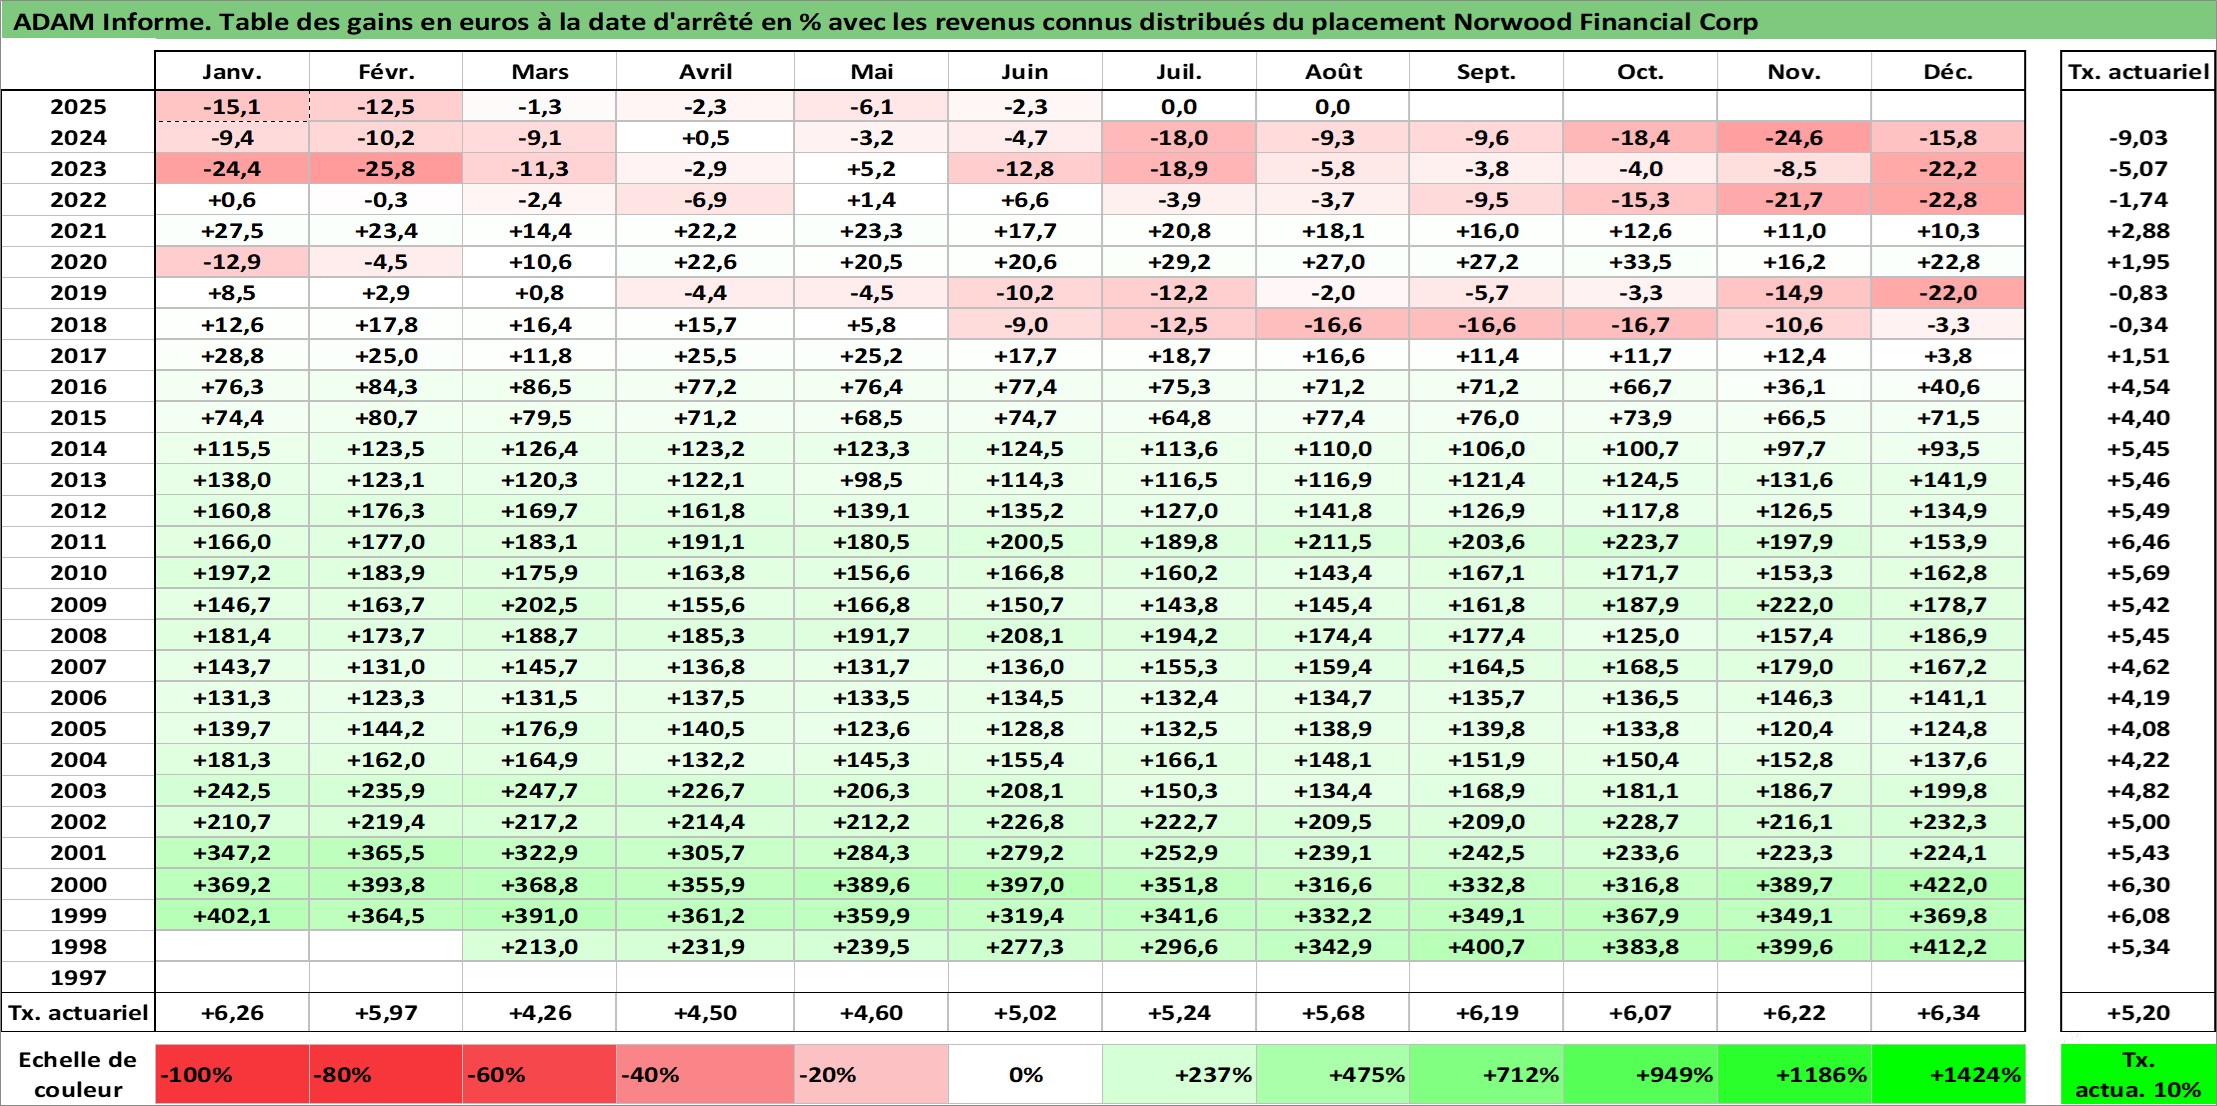Select cell +347,2 for January 2001
Screen dimensions: 2217x1106
232,853
